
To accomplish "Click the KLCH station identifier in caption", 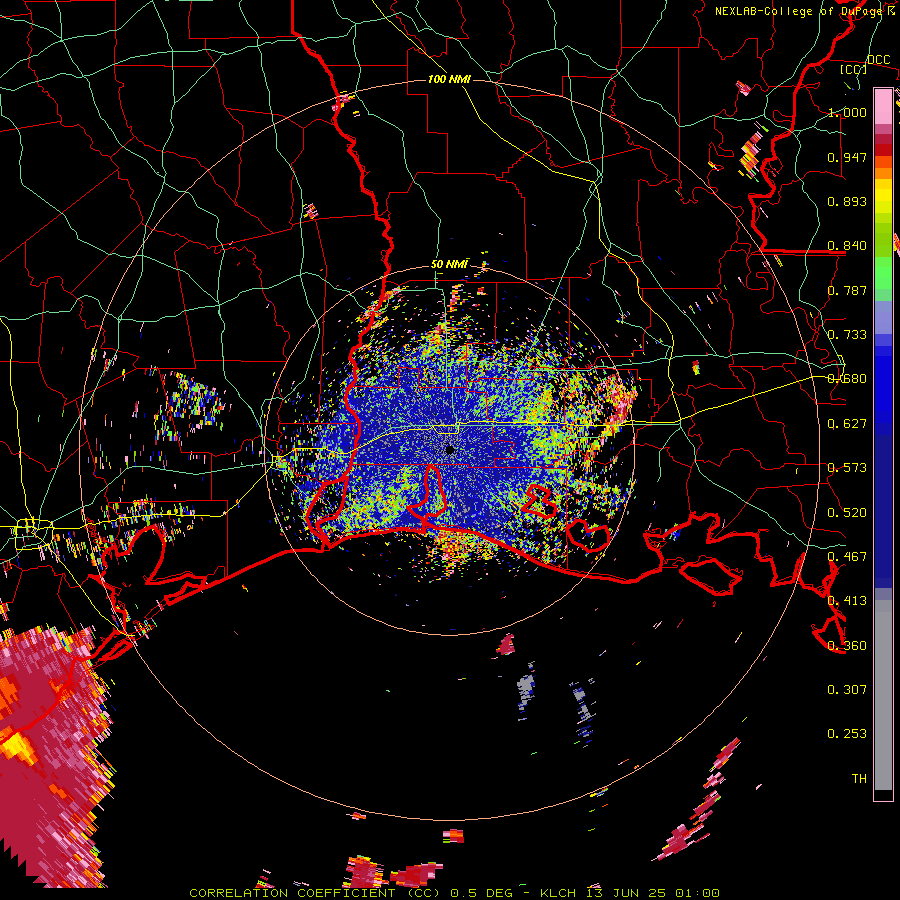I will [558, 893].
